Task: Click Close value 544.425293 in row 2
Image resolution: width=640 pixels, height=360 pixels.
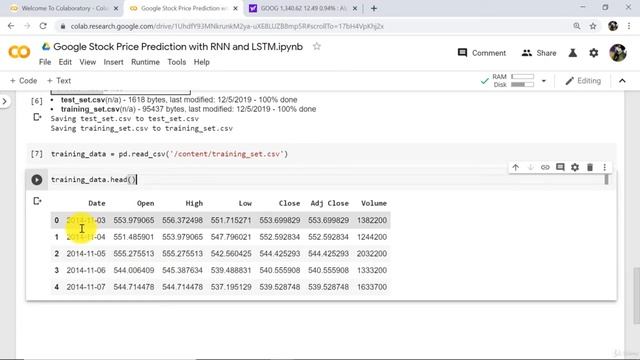Action: (280, 254)
